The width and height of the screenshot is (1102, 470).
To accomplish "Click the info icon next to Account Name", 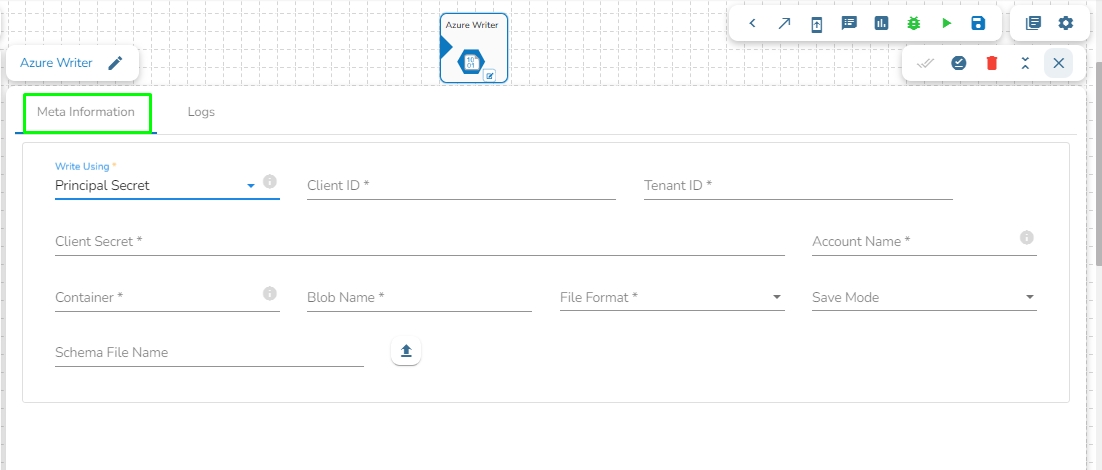I will [1026, 238].
